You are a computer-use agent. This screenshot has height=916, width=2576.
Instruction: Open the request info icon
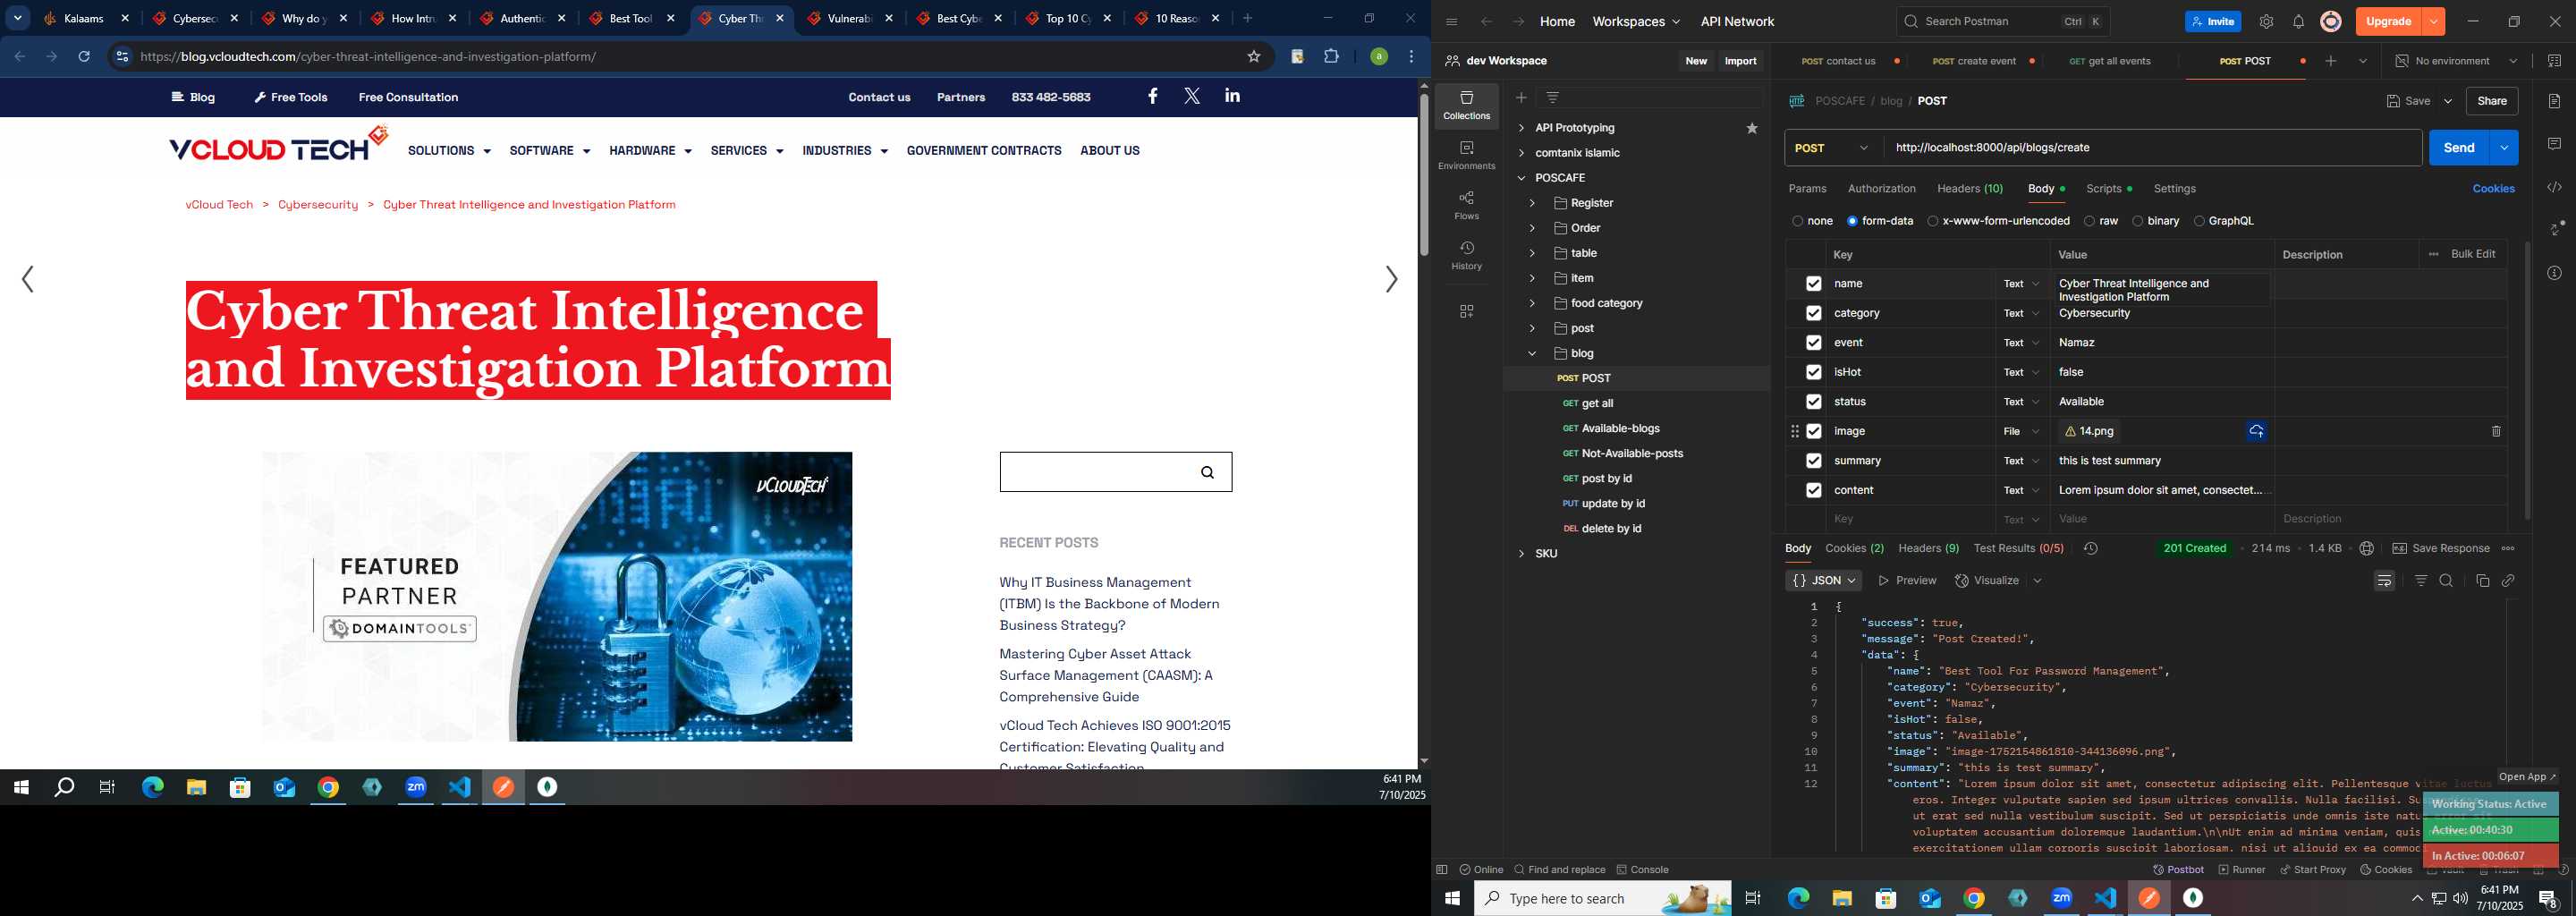2554,273
